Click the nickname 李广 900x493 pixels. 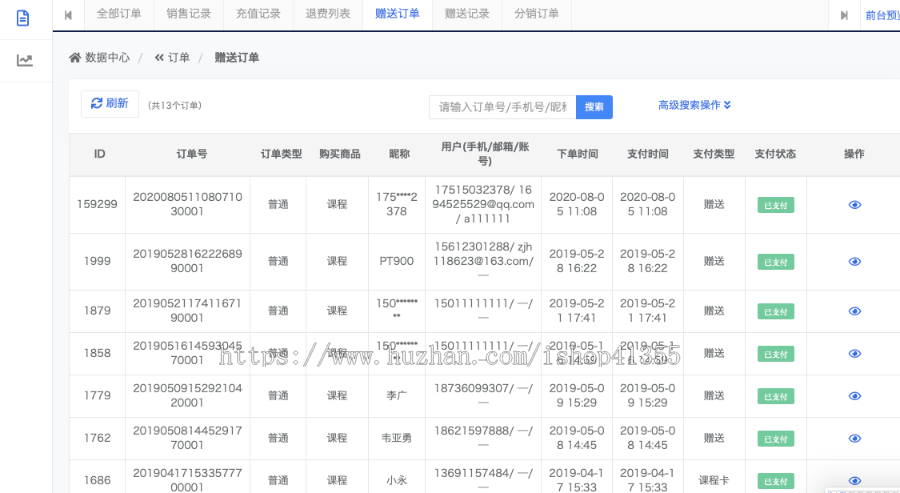pyautogui.click(x=397, y=395)
